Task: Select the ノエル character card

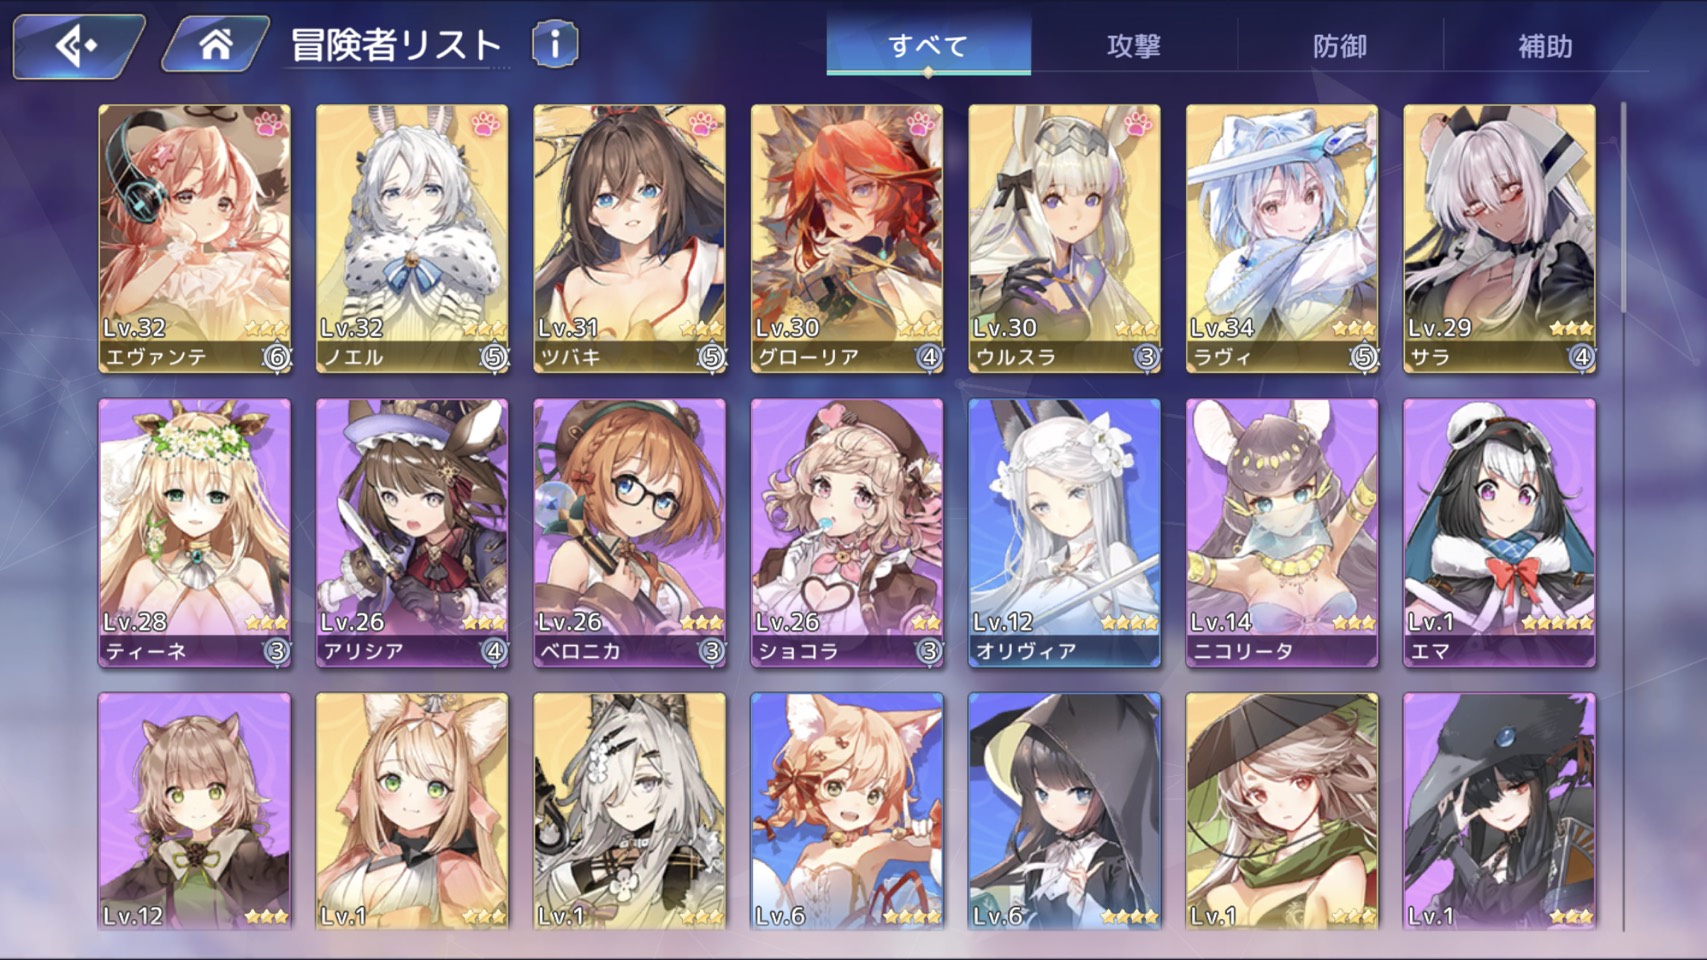Action: tap(412, 239)
